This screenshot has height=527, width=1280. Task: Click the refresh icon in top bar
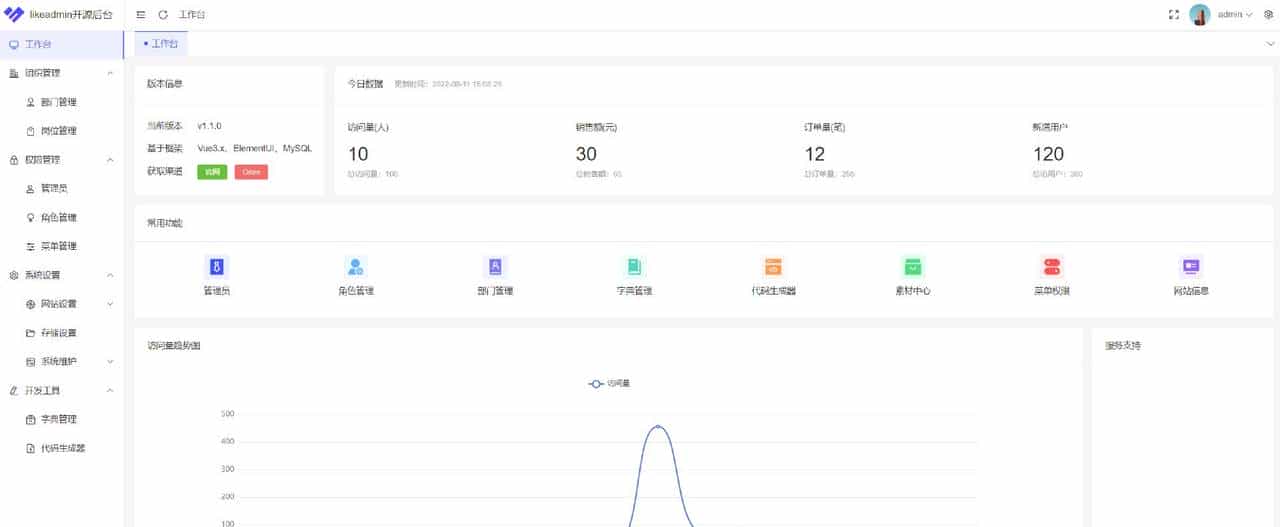[163, 15]
